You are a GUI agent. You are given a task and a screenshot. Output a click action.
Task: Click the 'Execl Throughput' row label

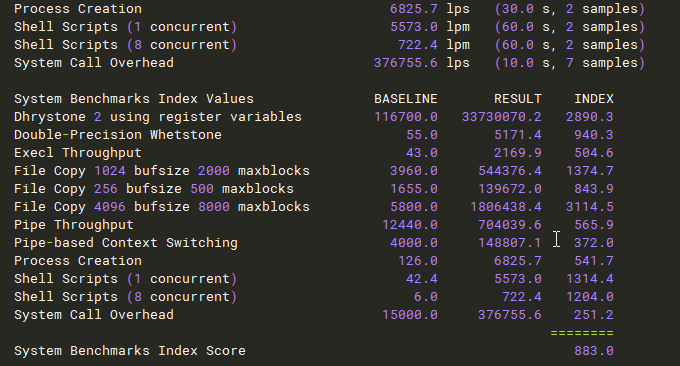[78, 153]
